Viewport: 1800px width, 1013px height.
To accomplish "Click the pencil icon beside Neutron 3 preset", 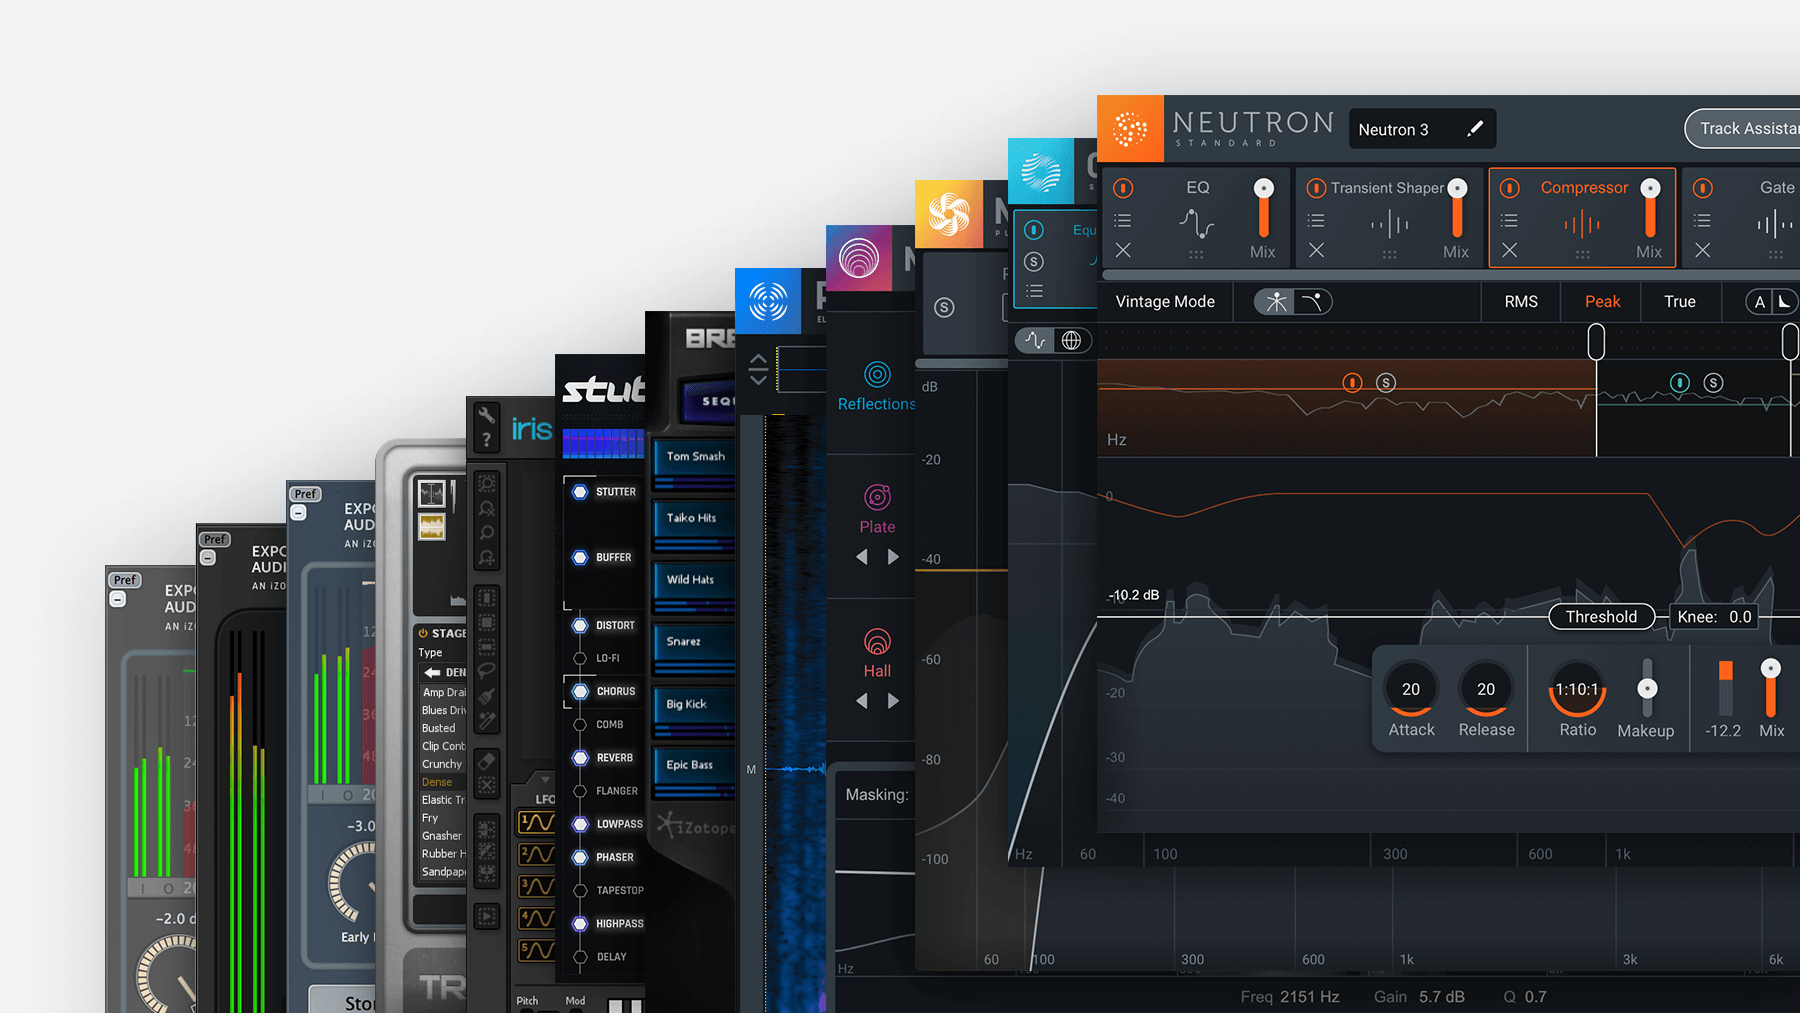I will 1475,129.
